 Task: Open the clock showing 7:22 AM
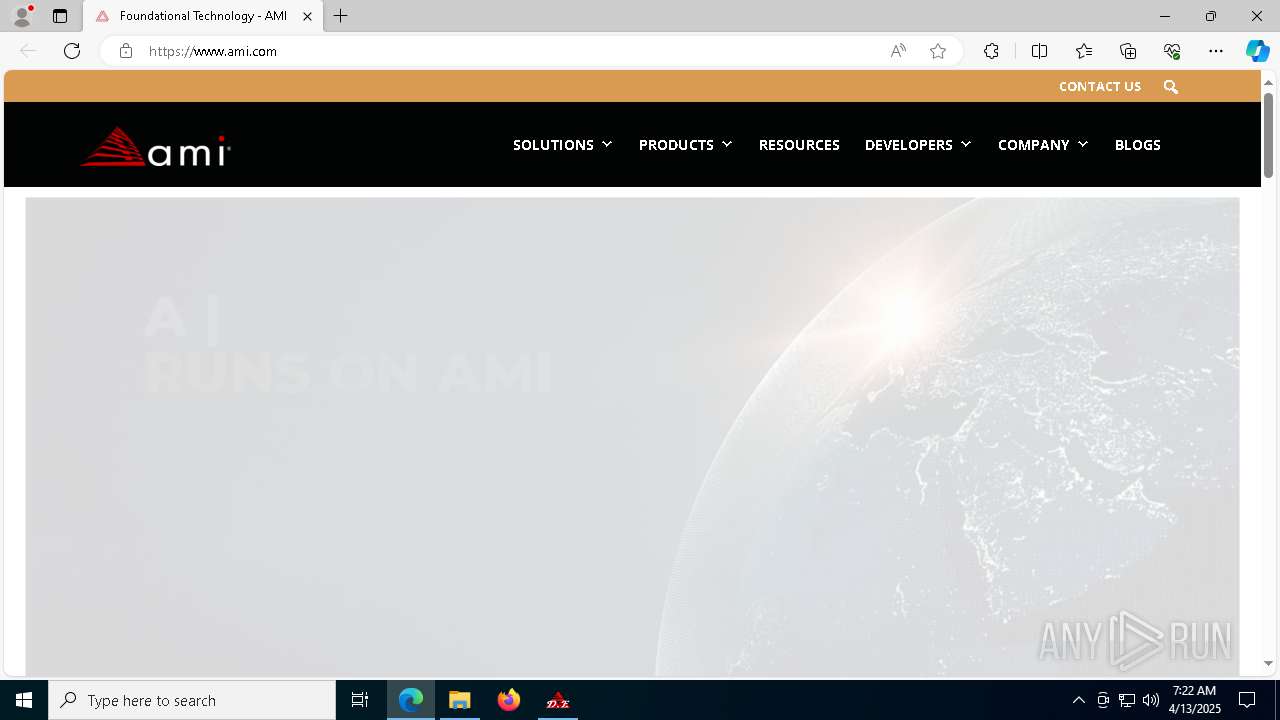tap(1194, 700)
